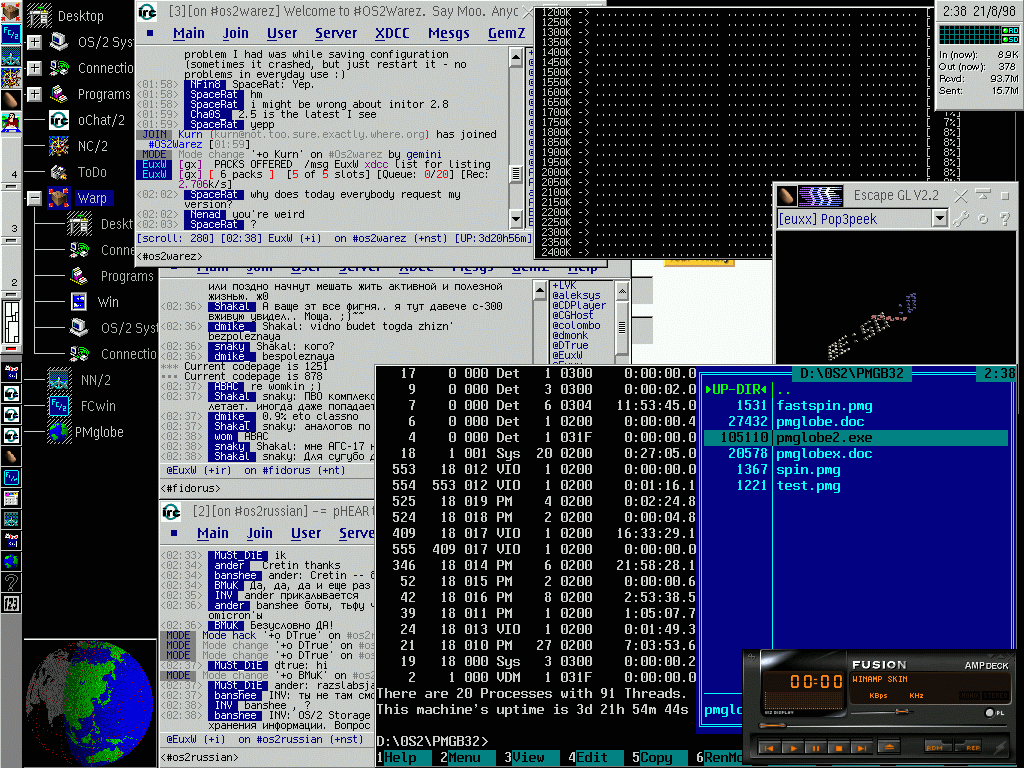Screen dimensions: 1024x768
Task: Select the Win icon under Warp
Action: coord(79,302)
